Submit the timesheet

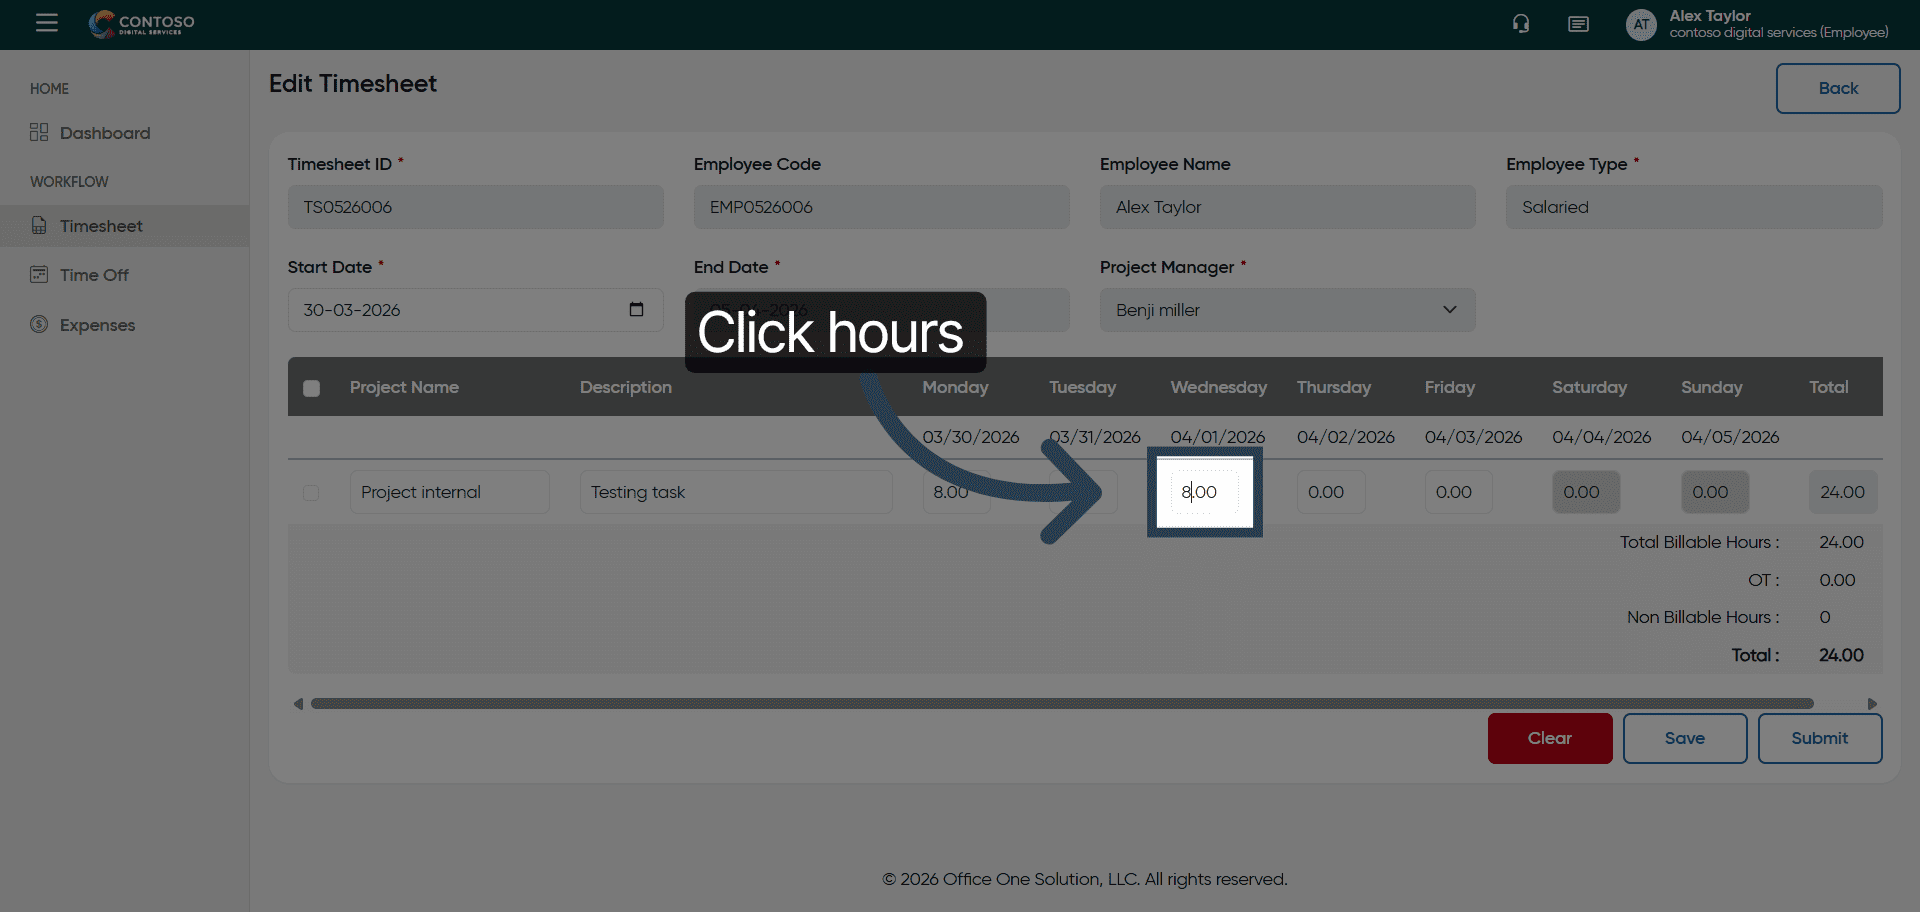(x=1819, y=738)
